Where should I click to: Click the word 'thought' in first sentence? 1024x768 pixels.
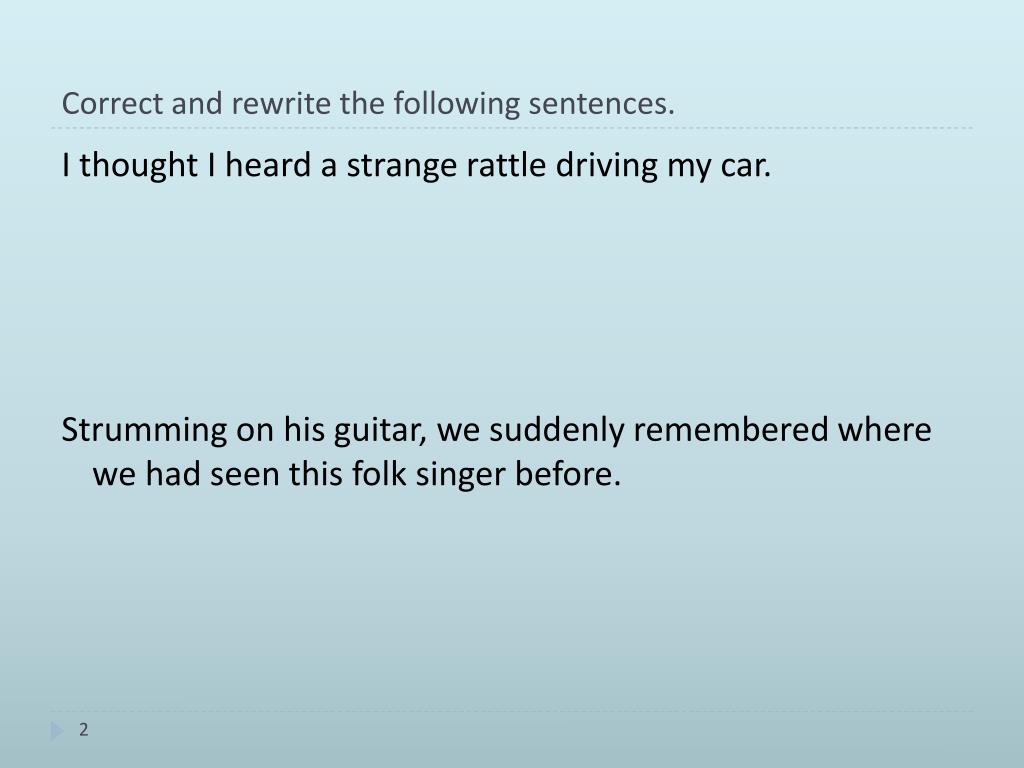pos(138,166)
